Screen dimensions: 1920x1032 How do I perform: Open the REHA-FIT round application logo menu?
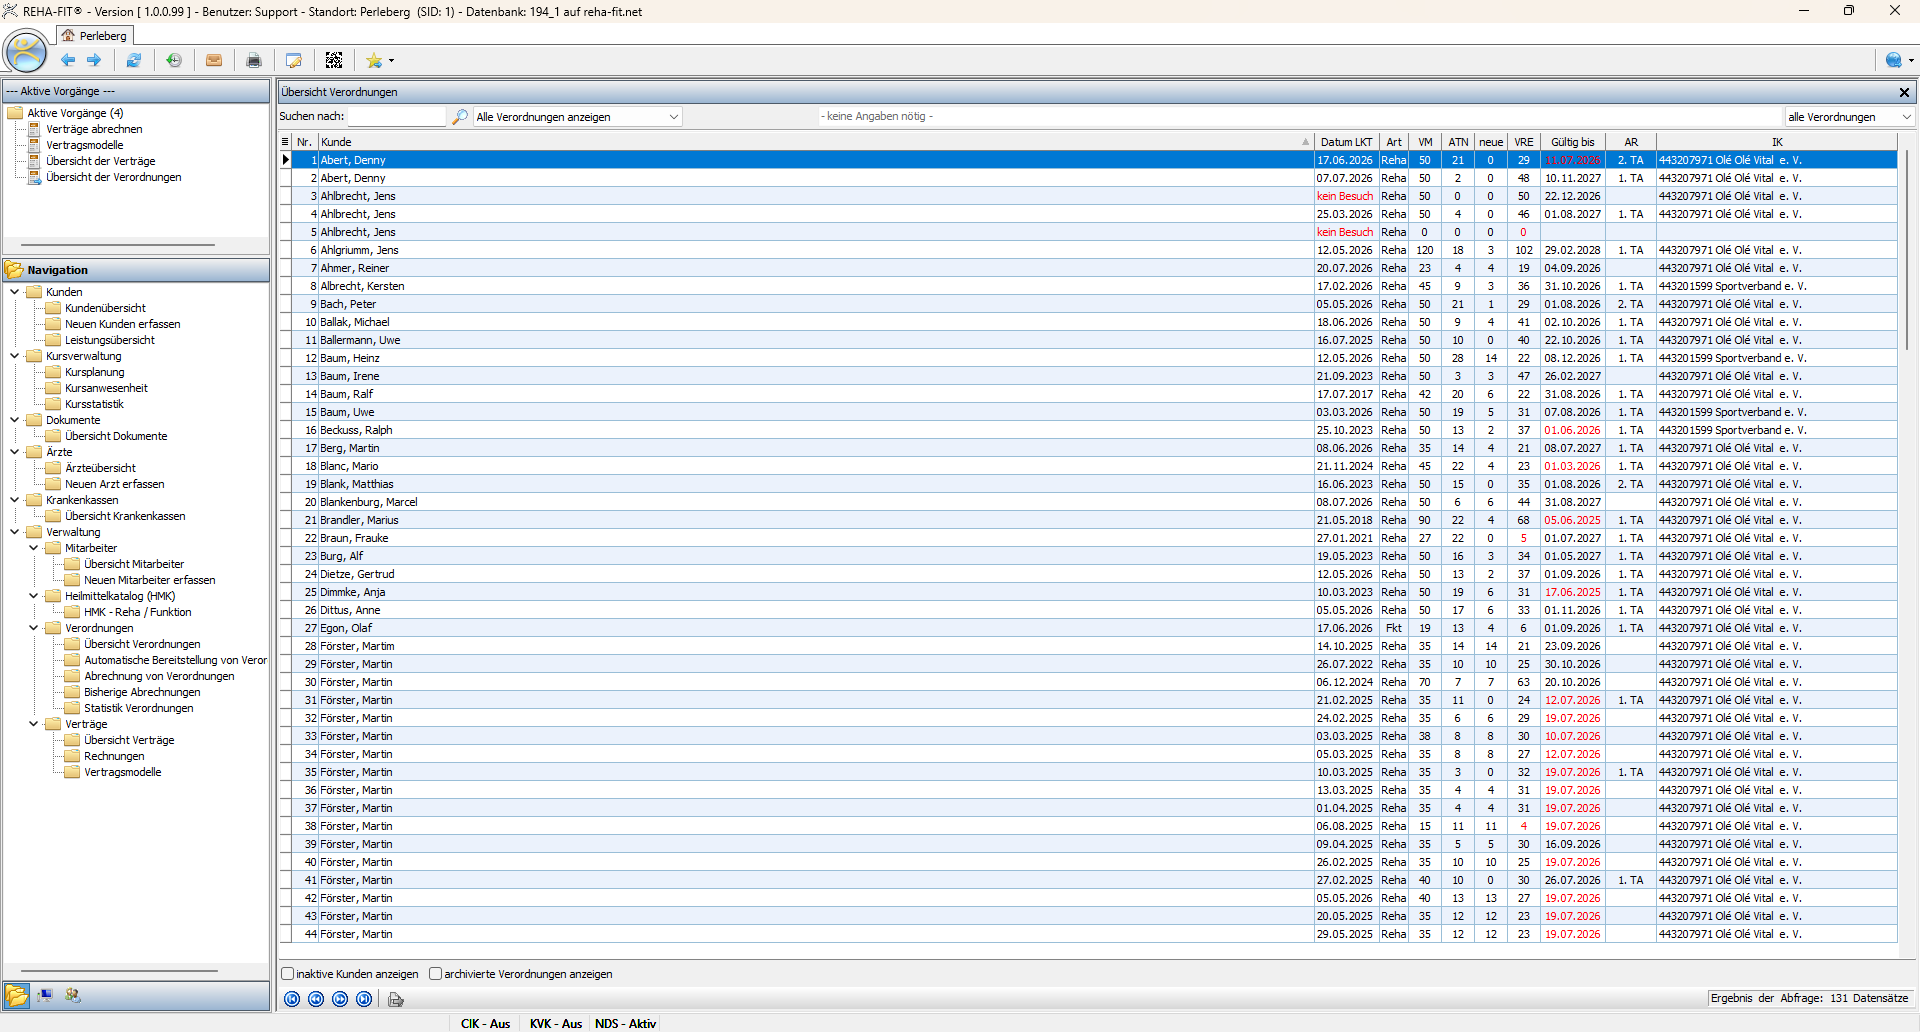pyautogui.click(x=26, y=52)
